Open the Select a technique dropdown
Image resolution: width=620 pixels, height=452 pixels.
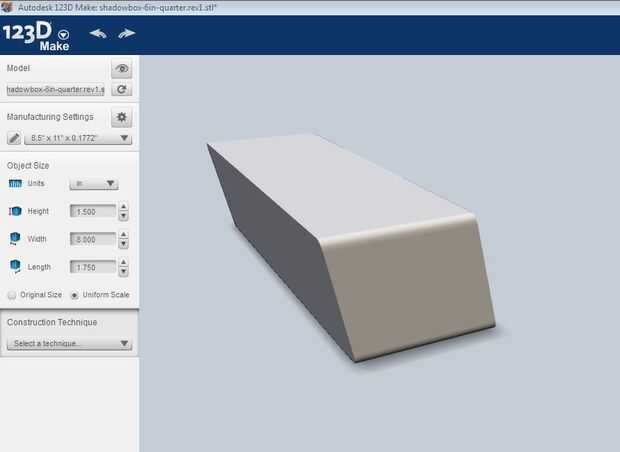click(x=69, y=343)
